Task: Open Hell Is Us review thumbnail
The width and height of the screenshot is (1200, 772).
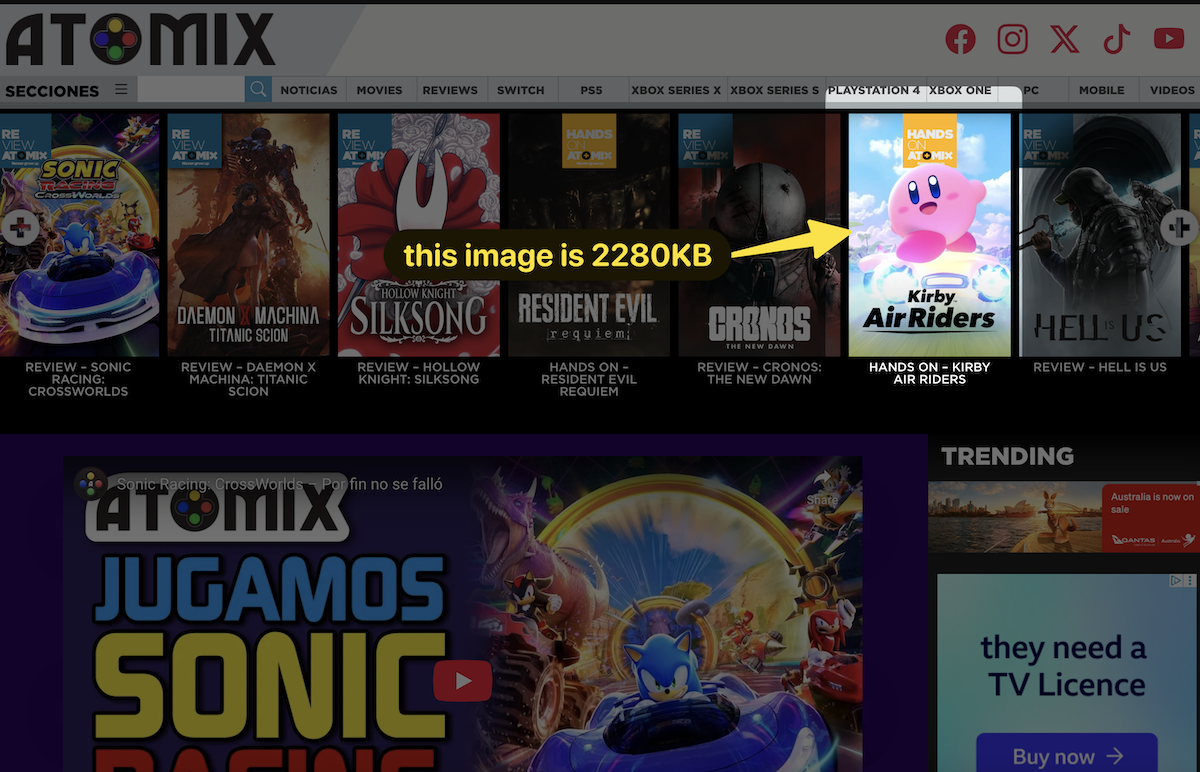Action: [x=1100, y=235]
